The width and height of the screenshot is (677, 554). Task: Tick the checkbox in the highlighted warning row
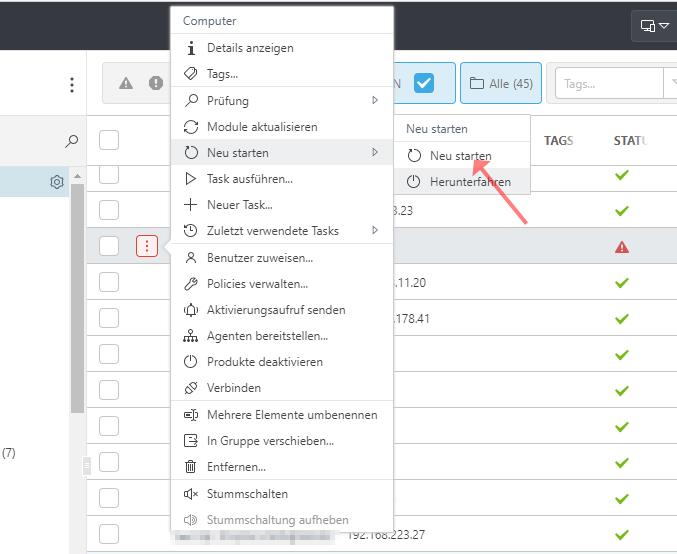(x=109, y=246)
